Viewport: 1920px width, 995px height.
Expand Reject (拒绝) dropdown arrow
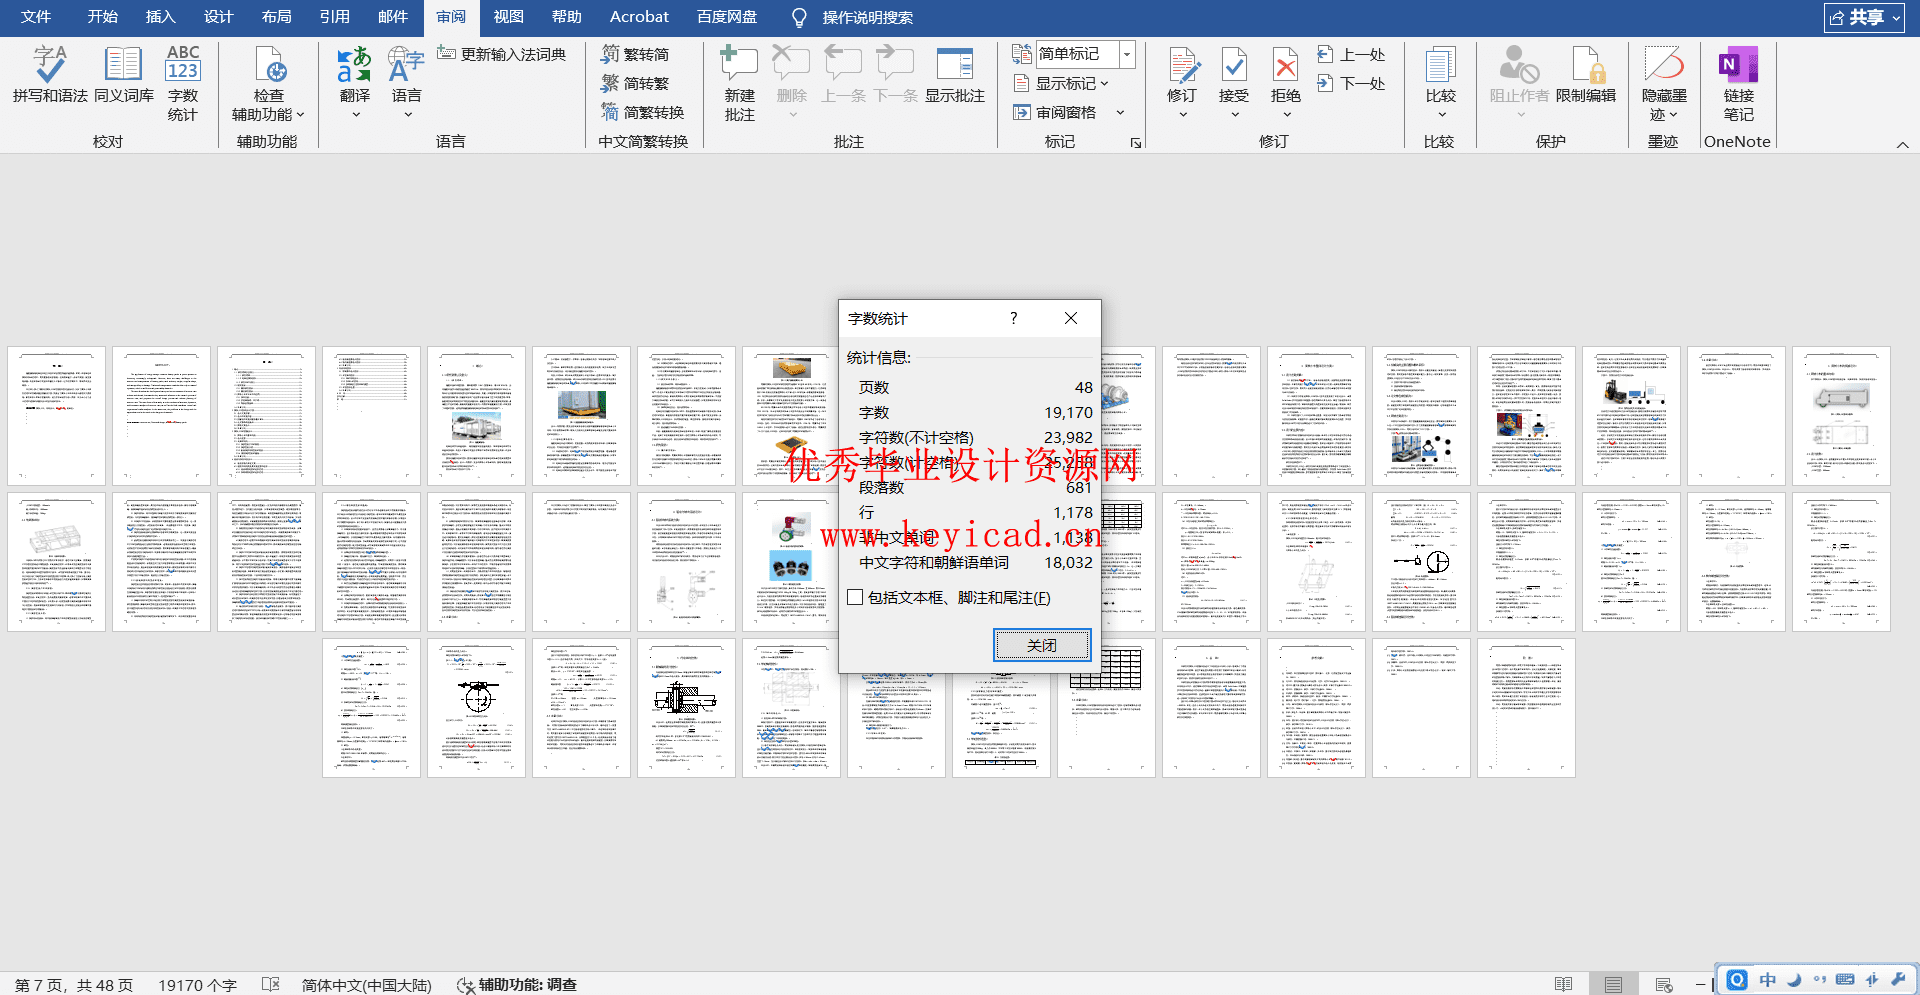(1286, 114)
